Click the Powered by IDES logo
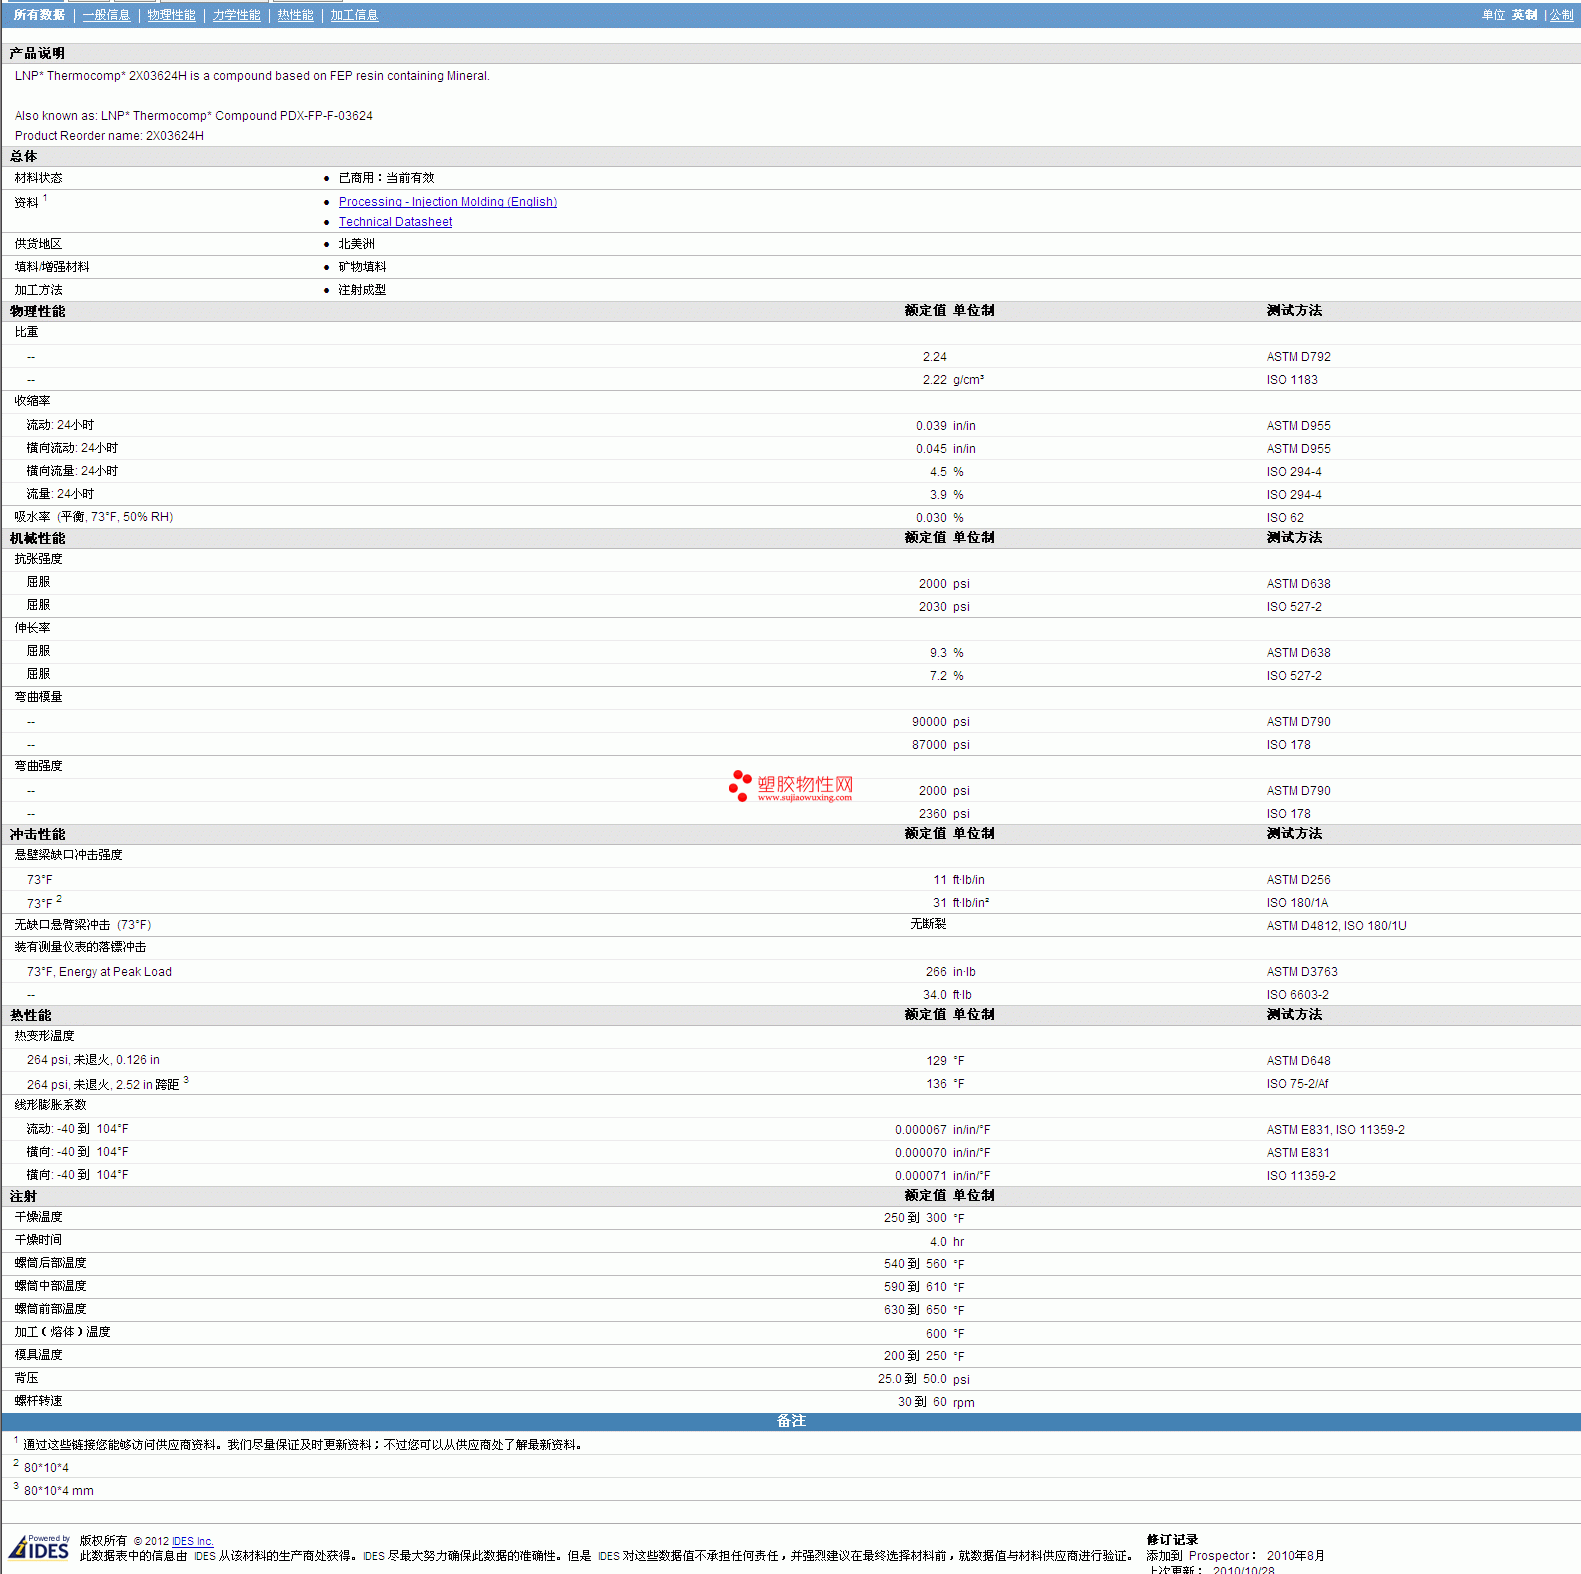Screen dimensions: 1581x1574 pos(40,1547)
